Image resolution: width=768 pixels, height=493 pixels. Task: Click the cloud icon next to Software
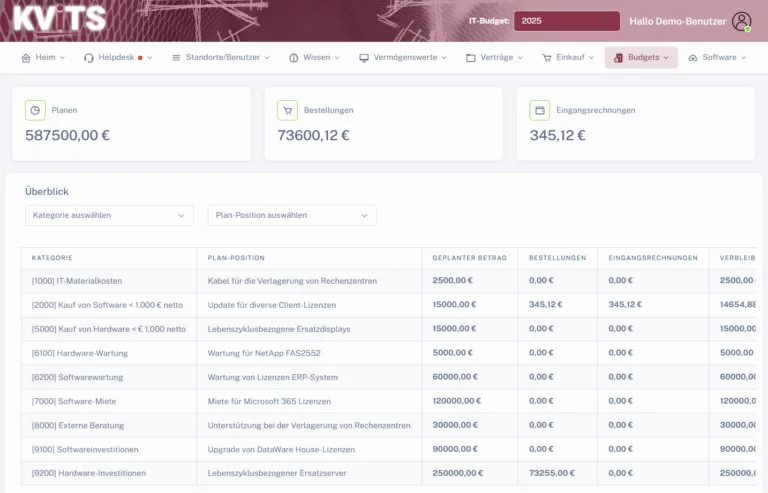point(692,58)
